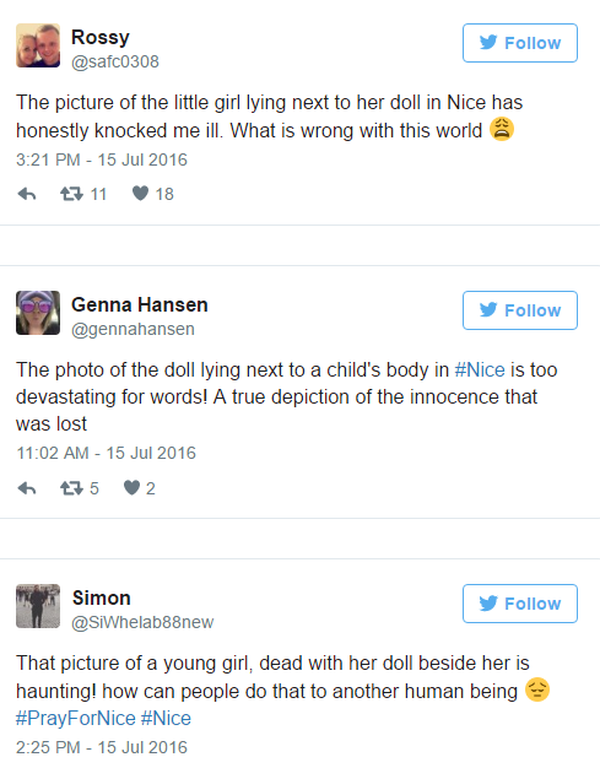Follow Genna Hansen

click(x=519, y=310)
